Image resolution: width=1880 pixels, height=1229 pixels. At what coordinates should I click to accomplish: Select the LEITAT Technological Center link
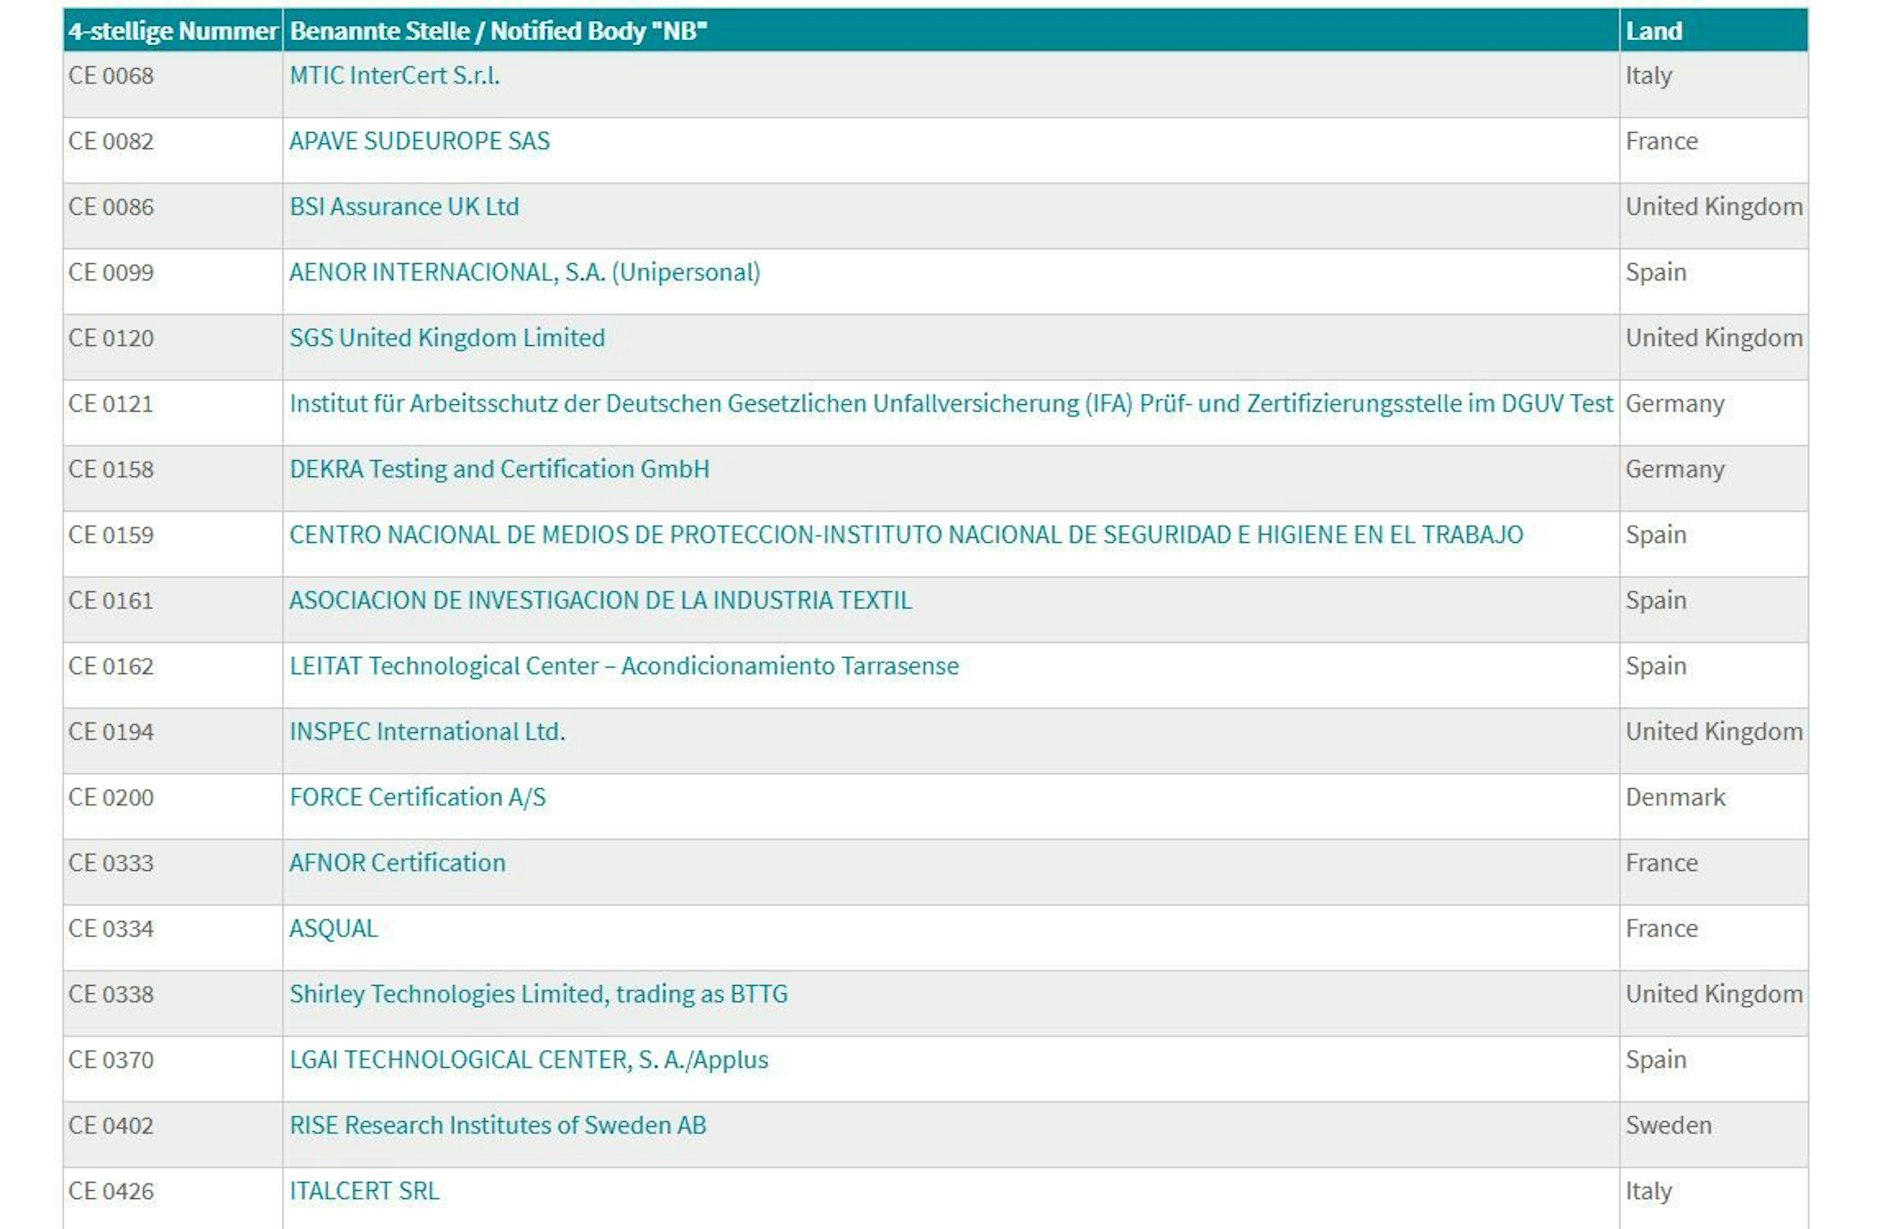623,667
